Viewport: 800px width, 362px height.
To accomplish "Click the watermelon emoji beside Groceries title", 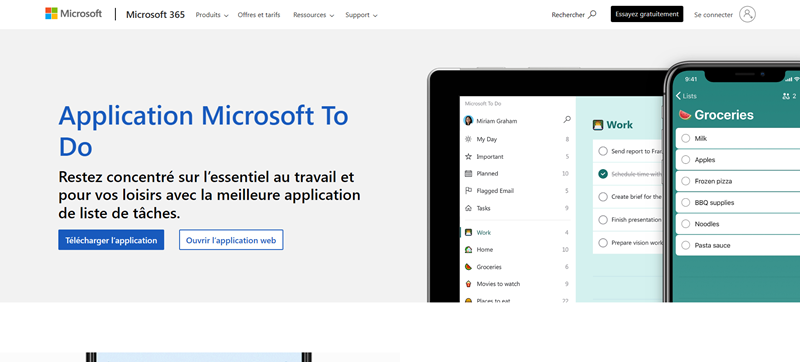I will [685, 115].
